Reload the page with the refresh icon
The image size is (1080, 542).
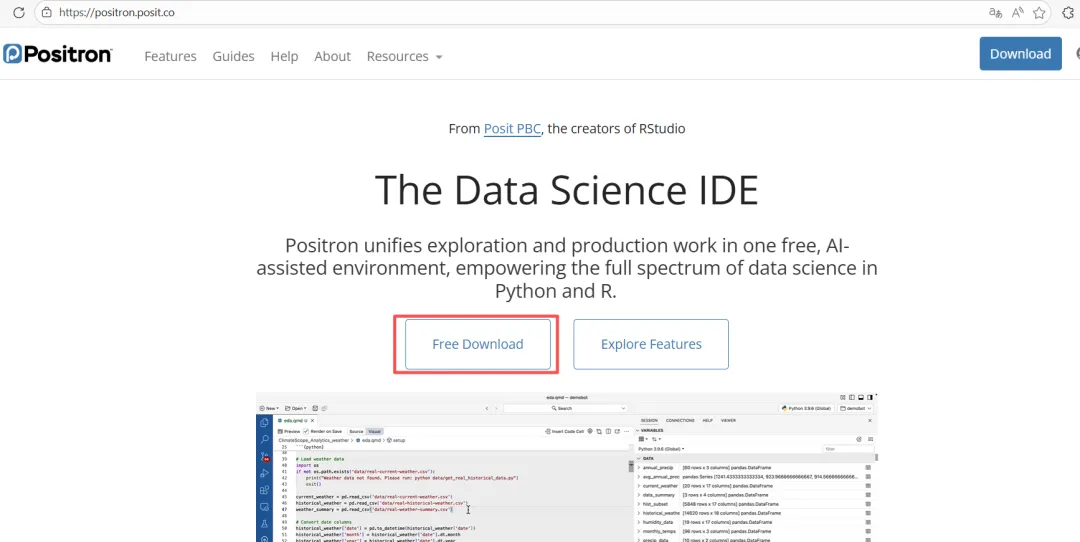coord(19,12)
